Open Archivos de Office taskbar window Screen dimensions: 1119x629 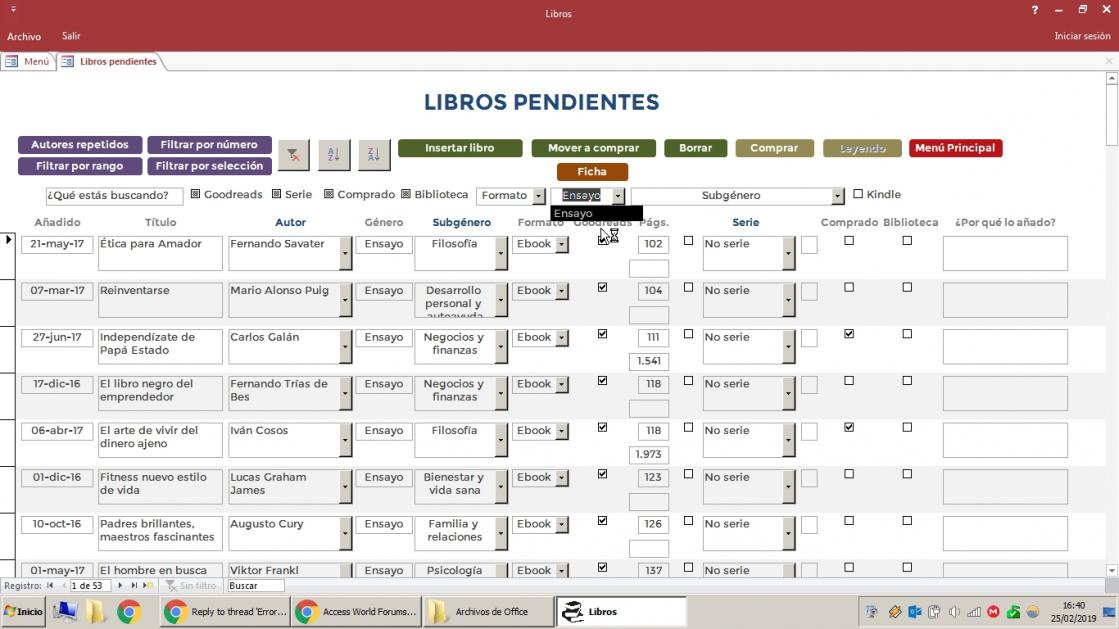coord(488,612)
